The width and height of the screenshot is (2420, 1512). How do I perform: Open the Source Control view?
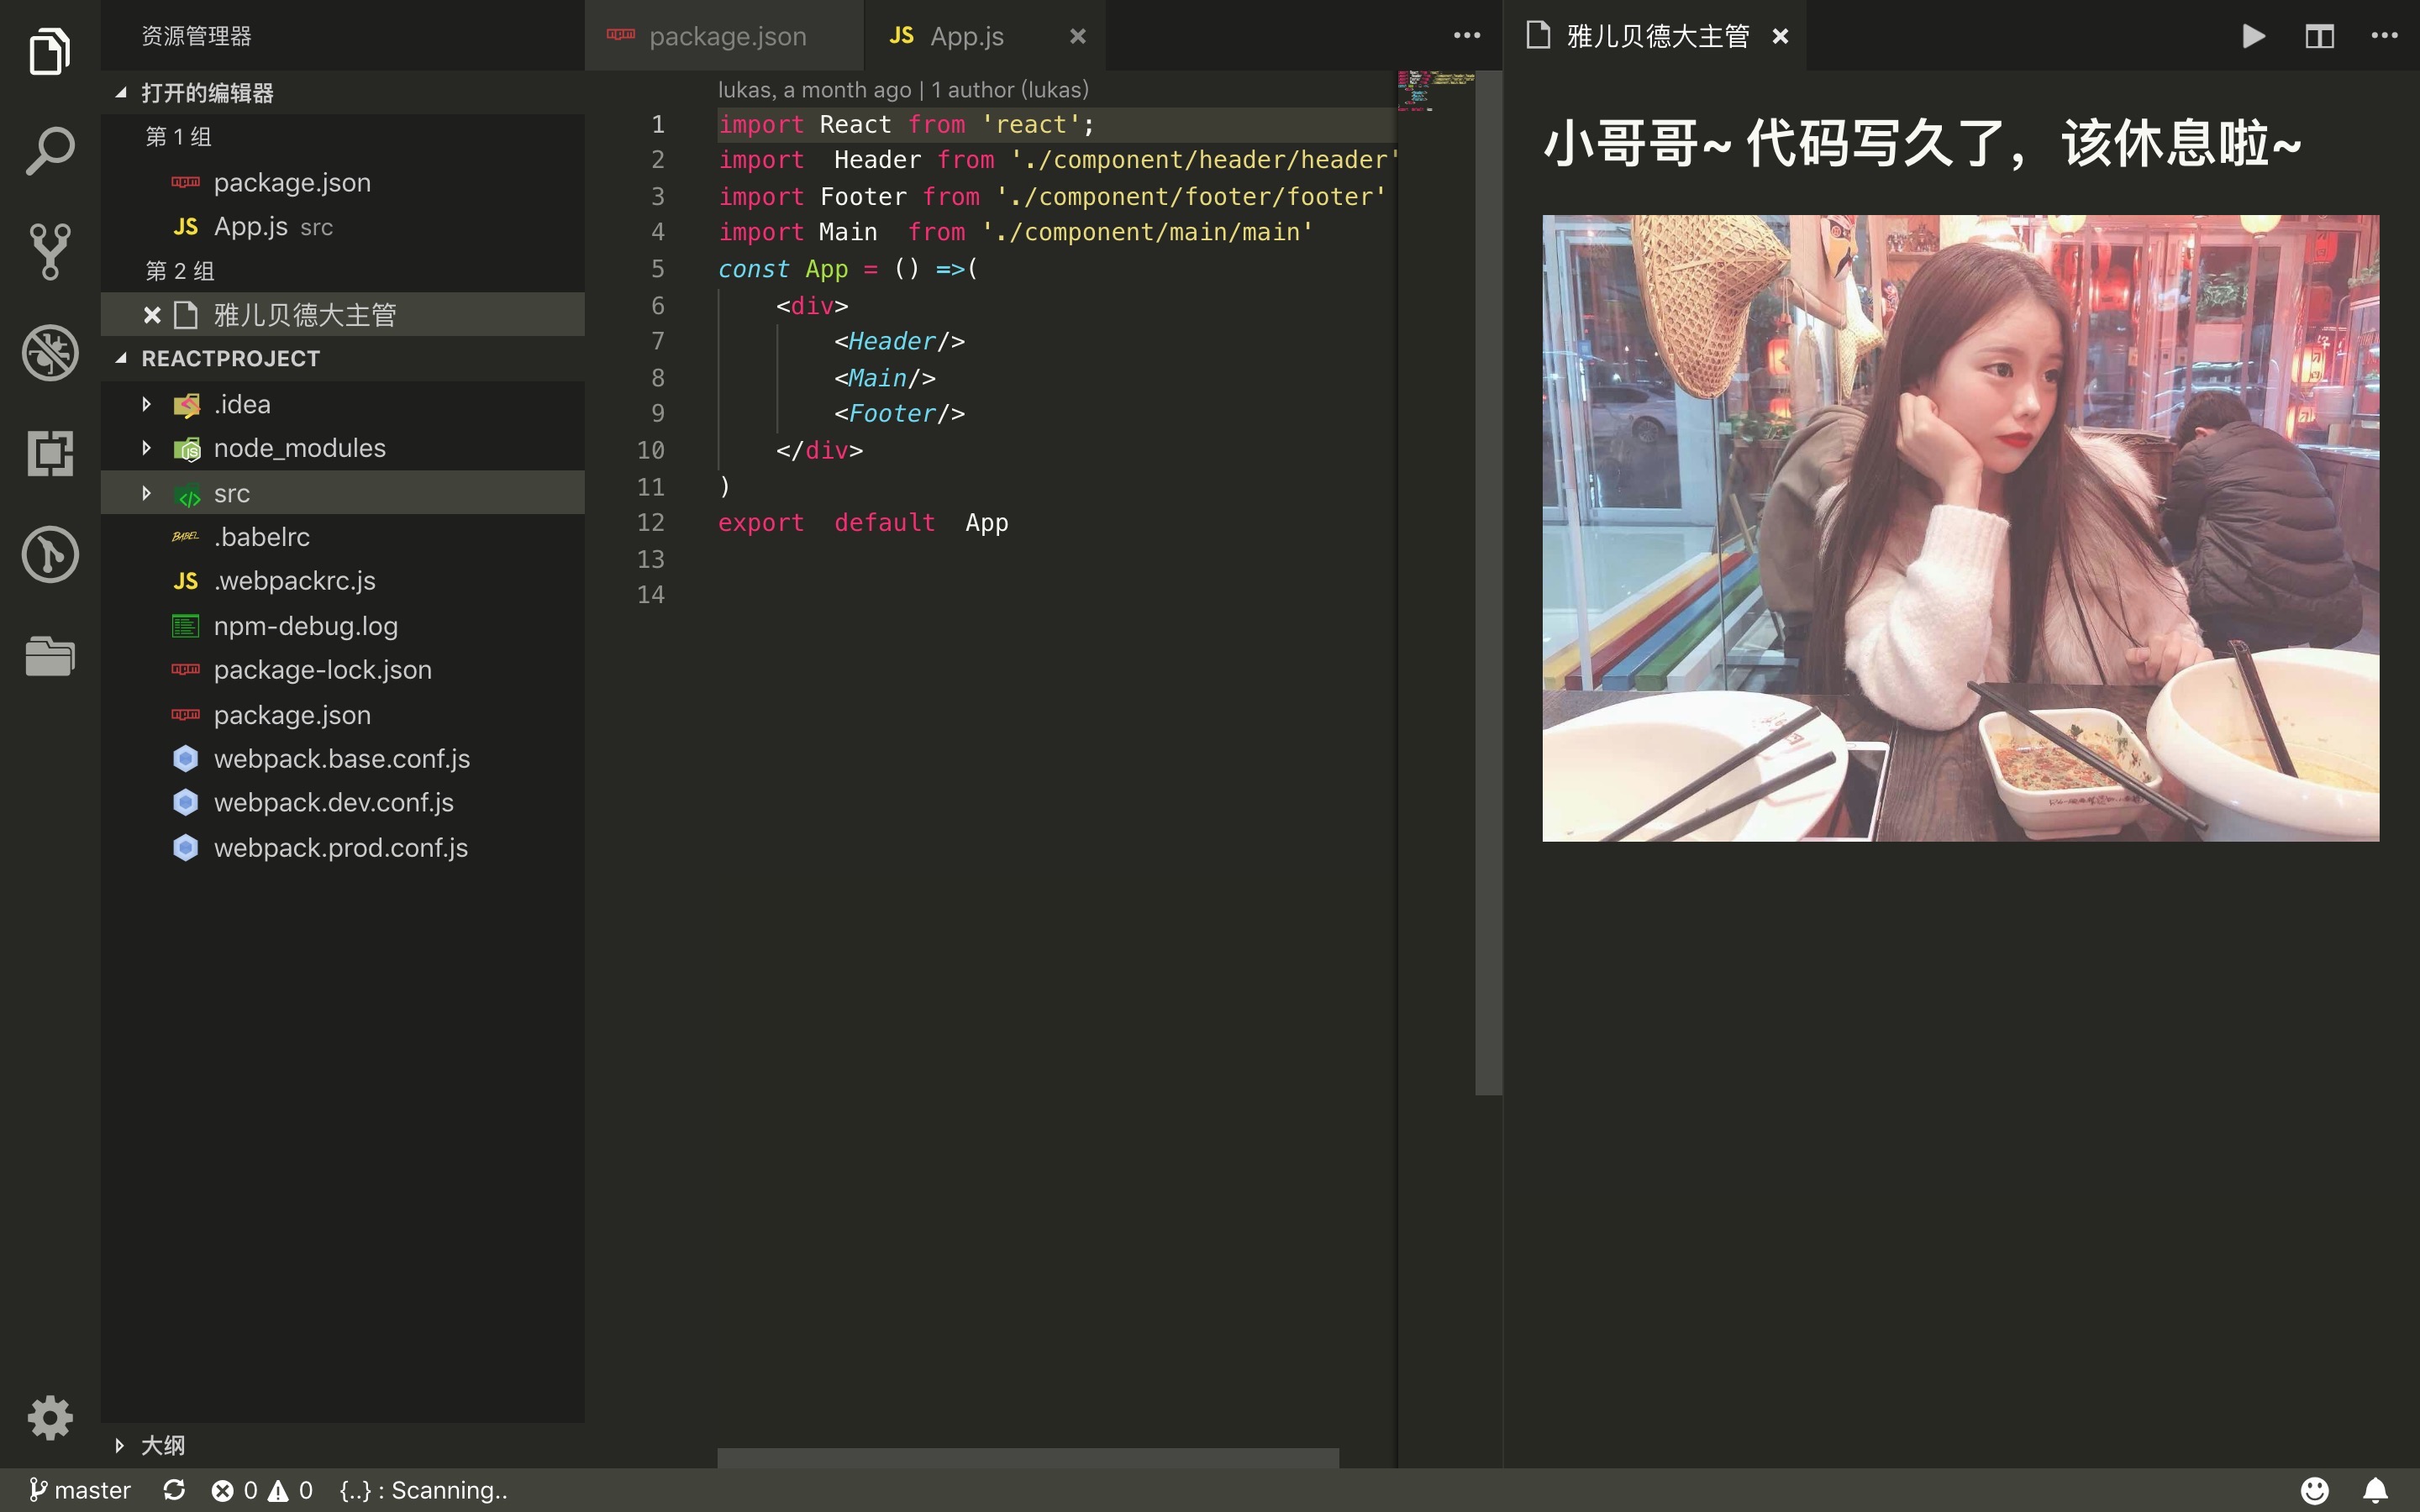coord(50,251)
